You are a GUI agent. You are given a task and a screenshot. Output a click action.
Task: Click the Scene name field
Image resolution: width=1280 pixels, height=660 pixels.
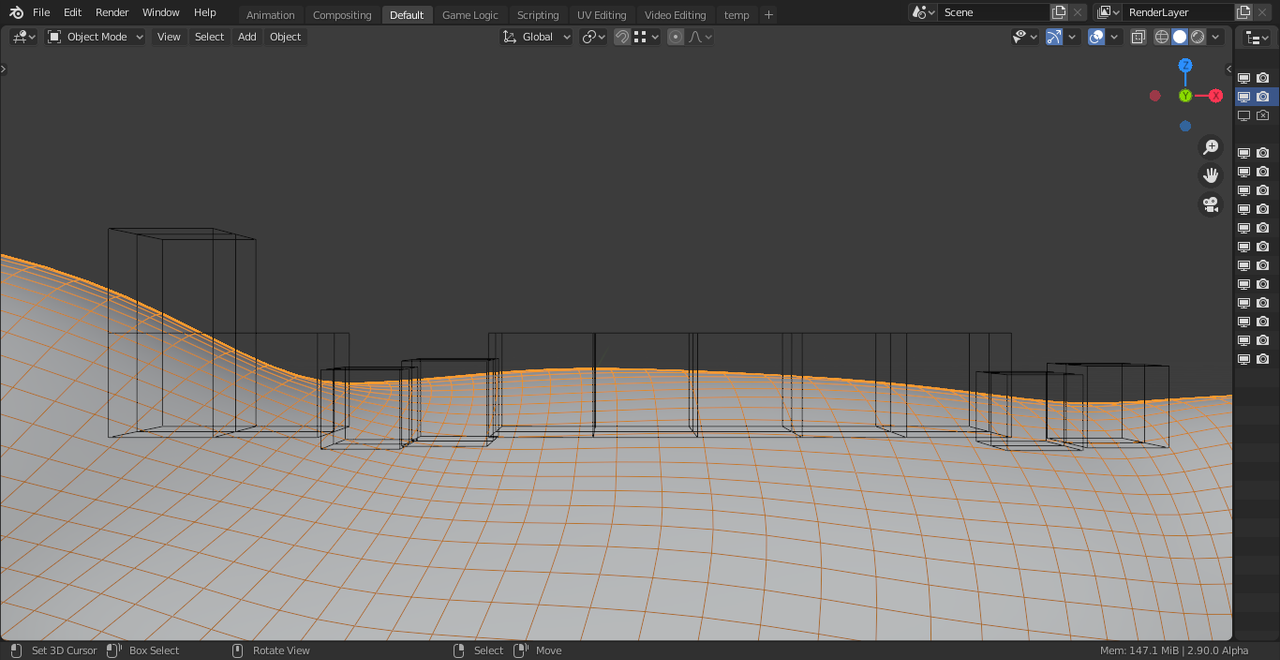(993, 12)
